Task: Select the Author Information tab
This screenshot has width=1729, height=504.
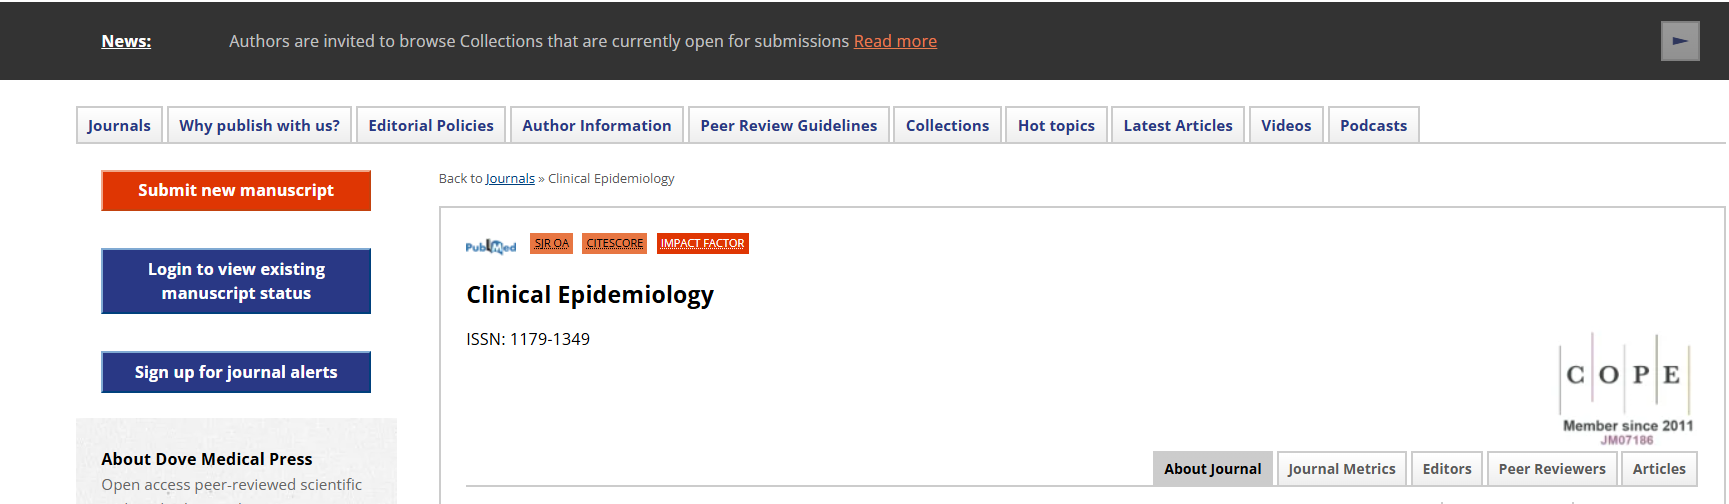Action: (597, 125)
